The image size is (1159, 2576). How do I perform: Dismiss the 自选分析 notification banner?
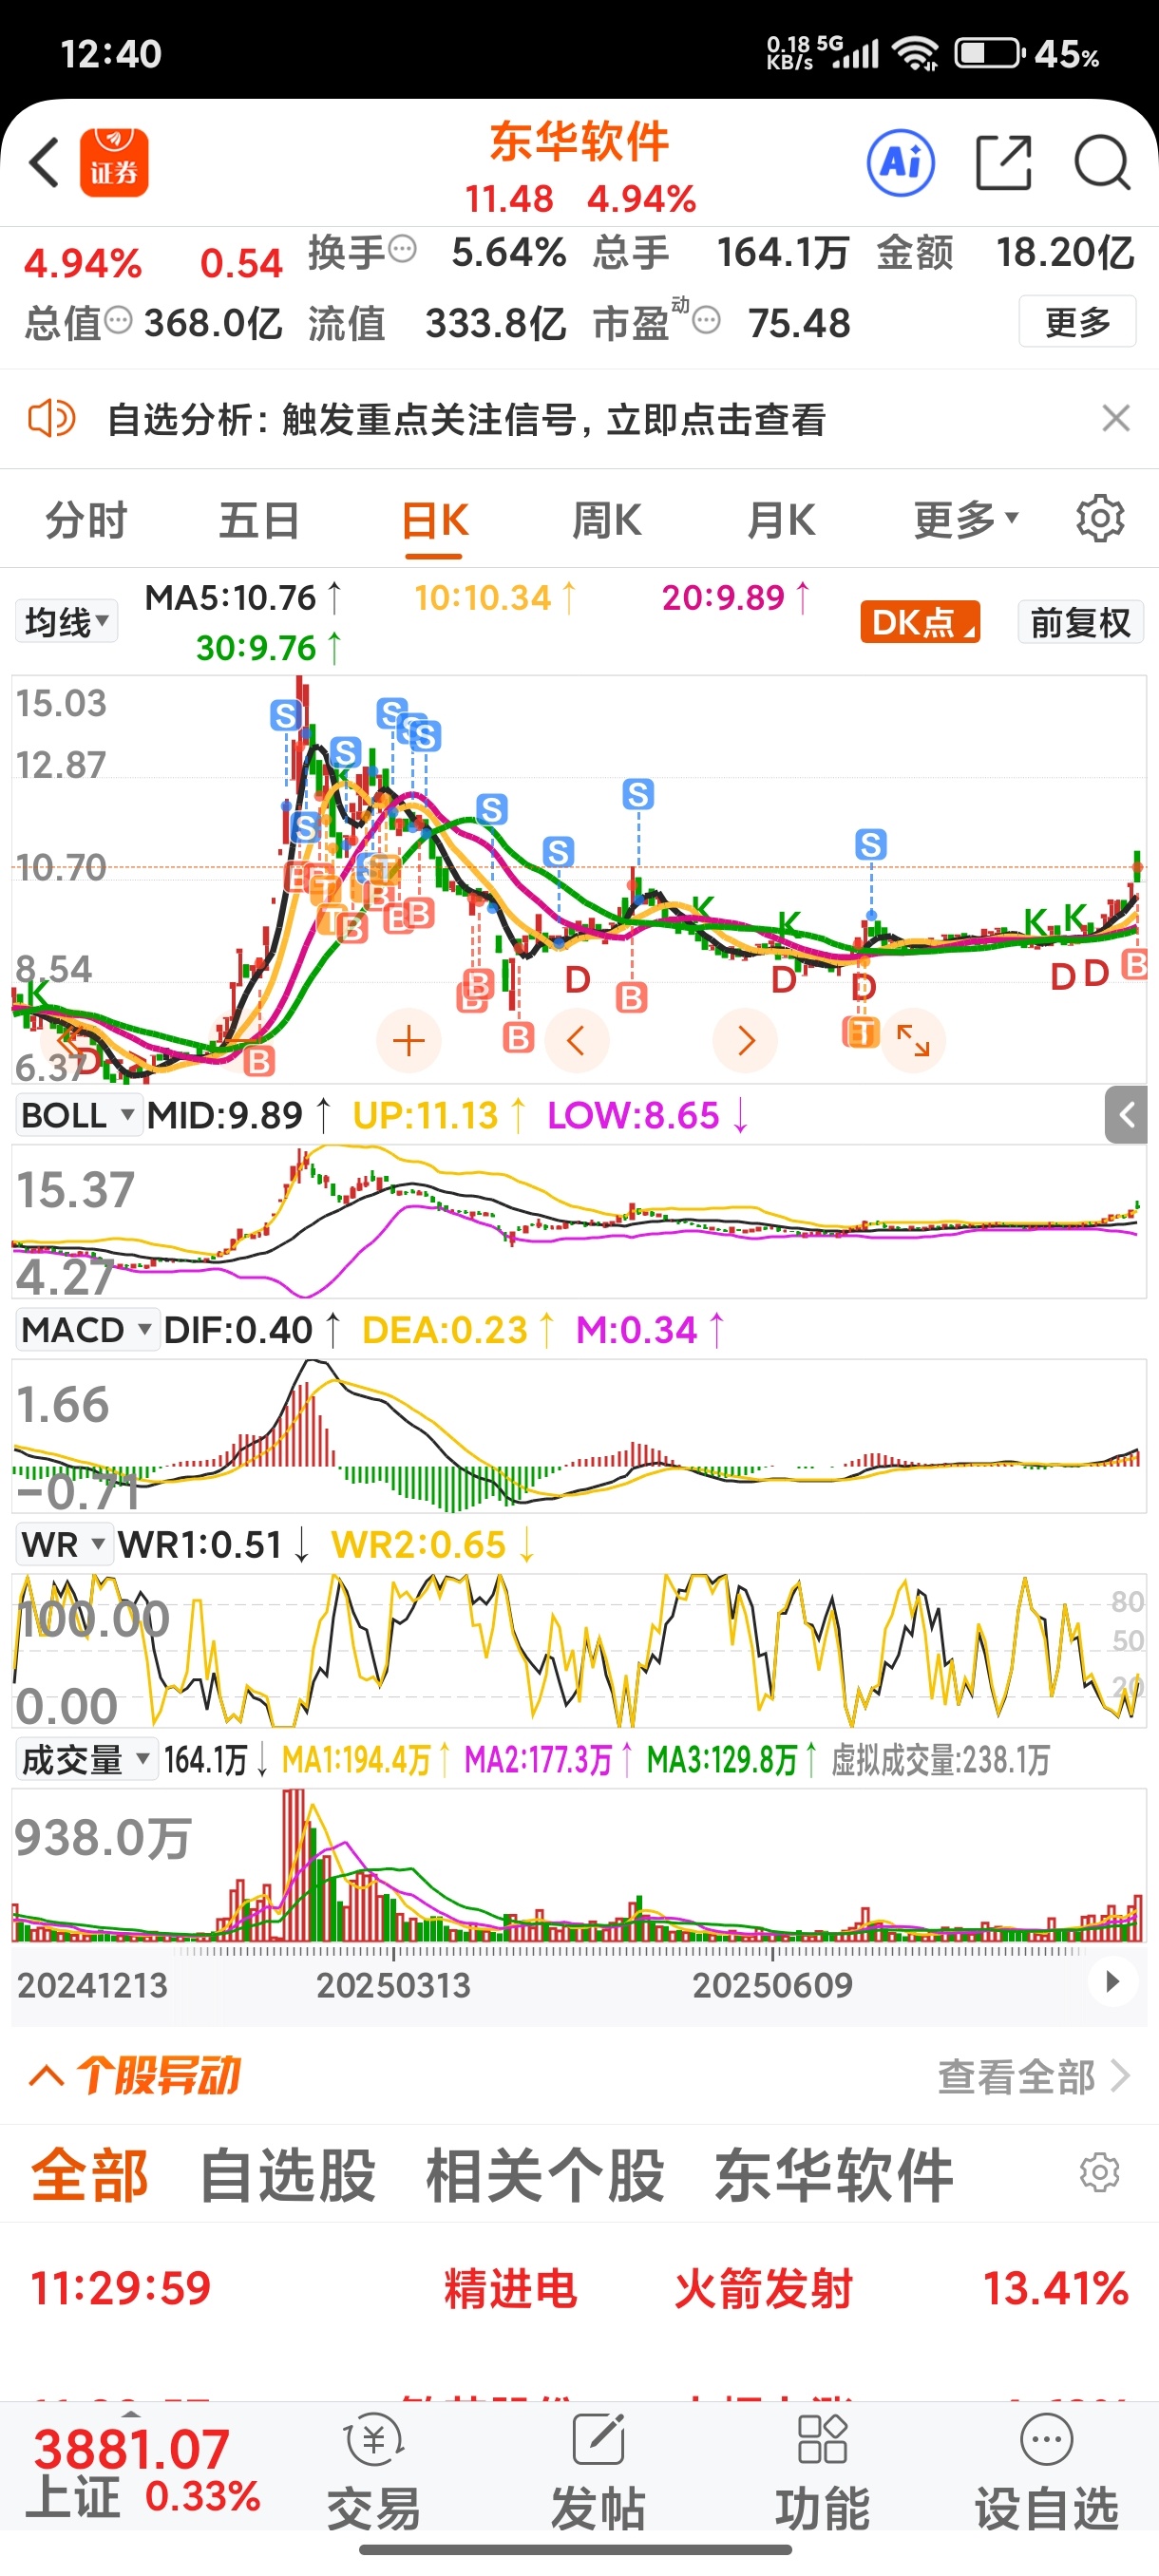[x=1115, y=418]
